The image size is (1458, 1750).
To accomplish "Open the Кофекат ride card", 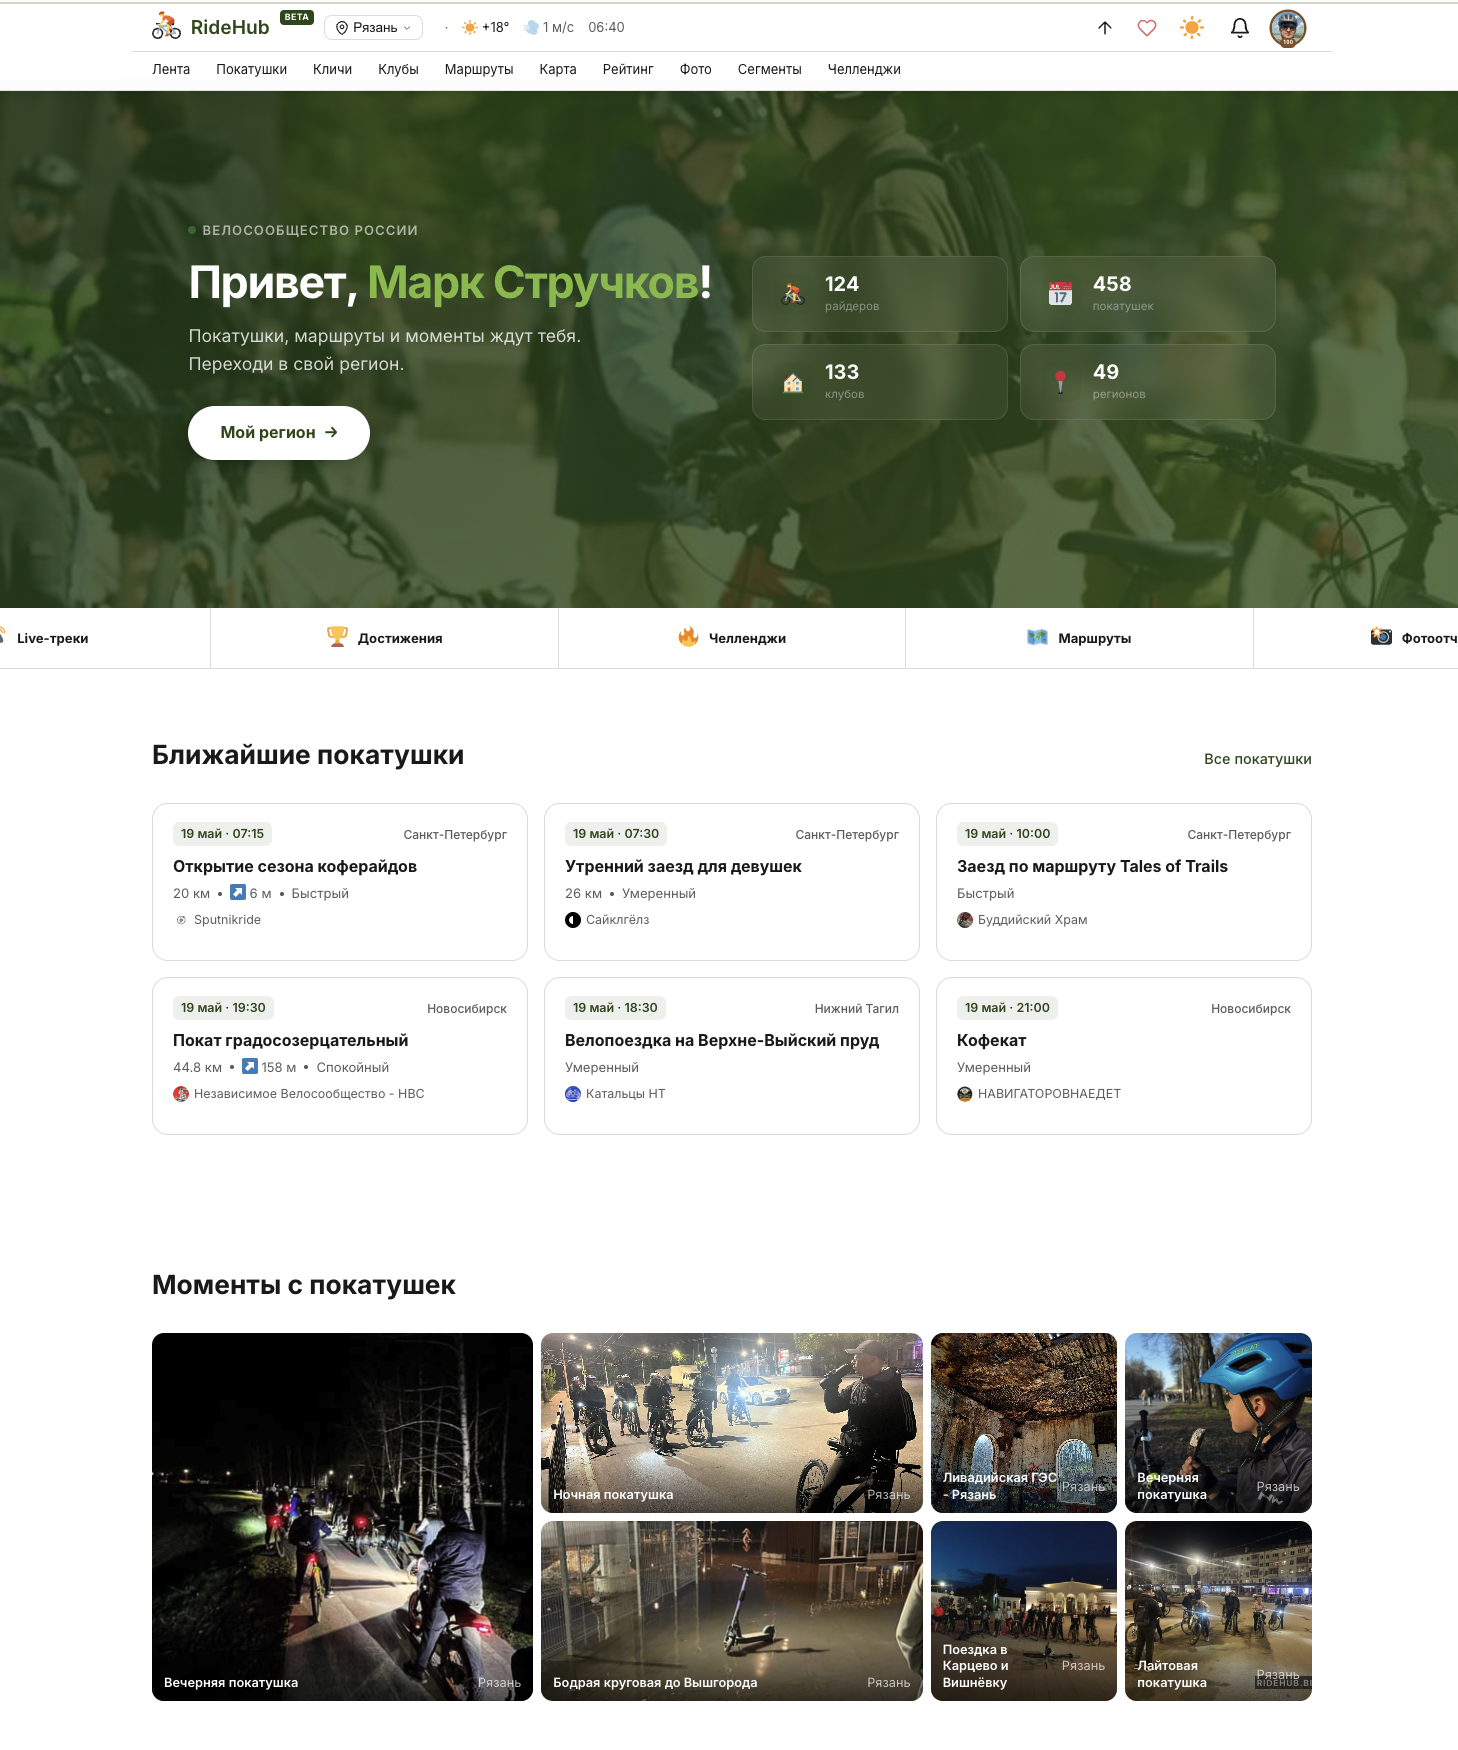I will click(1124, 1056).
